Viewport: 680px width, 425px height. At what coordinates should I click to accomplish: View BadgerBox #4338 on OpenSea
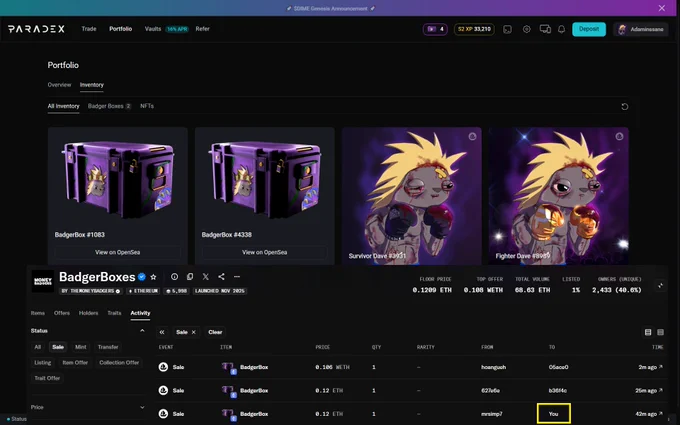(265, 252)
